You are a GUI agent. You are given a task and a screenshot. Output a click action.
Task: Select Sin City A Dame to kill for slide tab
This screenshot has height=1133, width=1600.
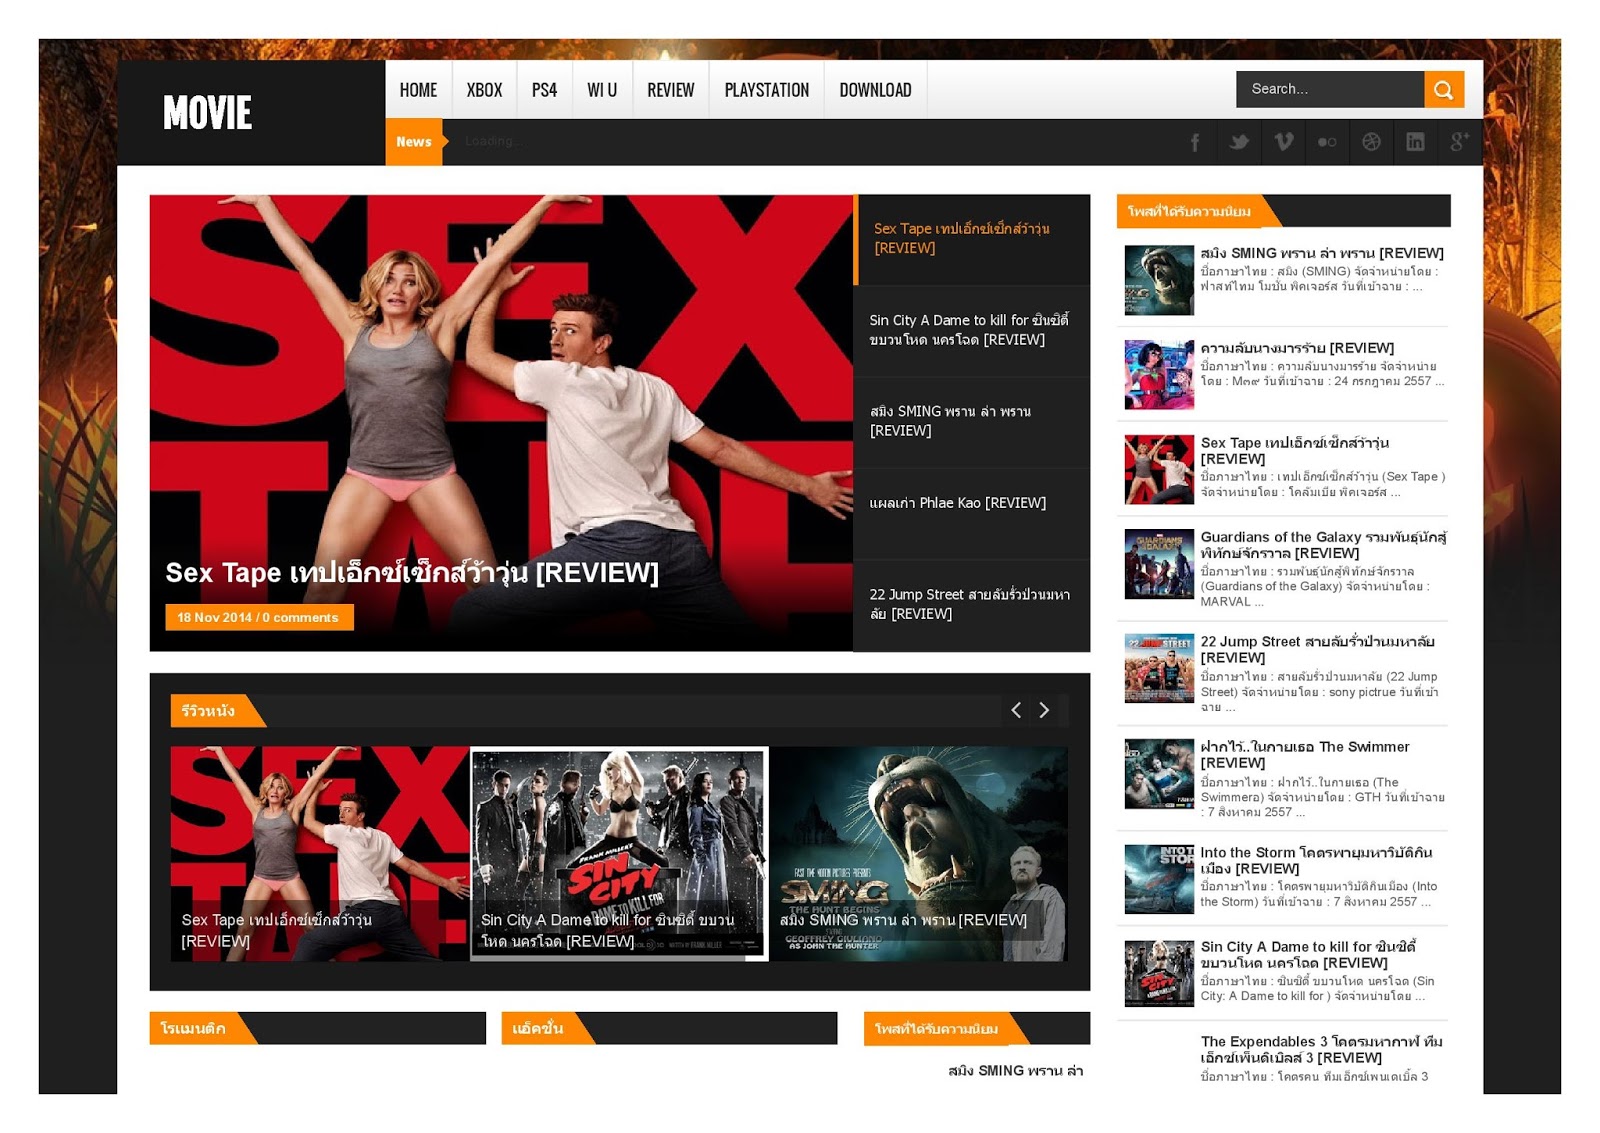[972, 331]
